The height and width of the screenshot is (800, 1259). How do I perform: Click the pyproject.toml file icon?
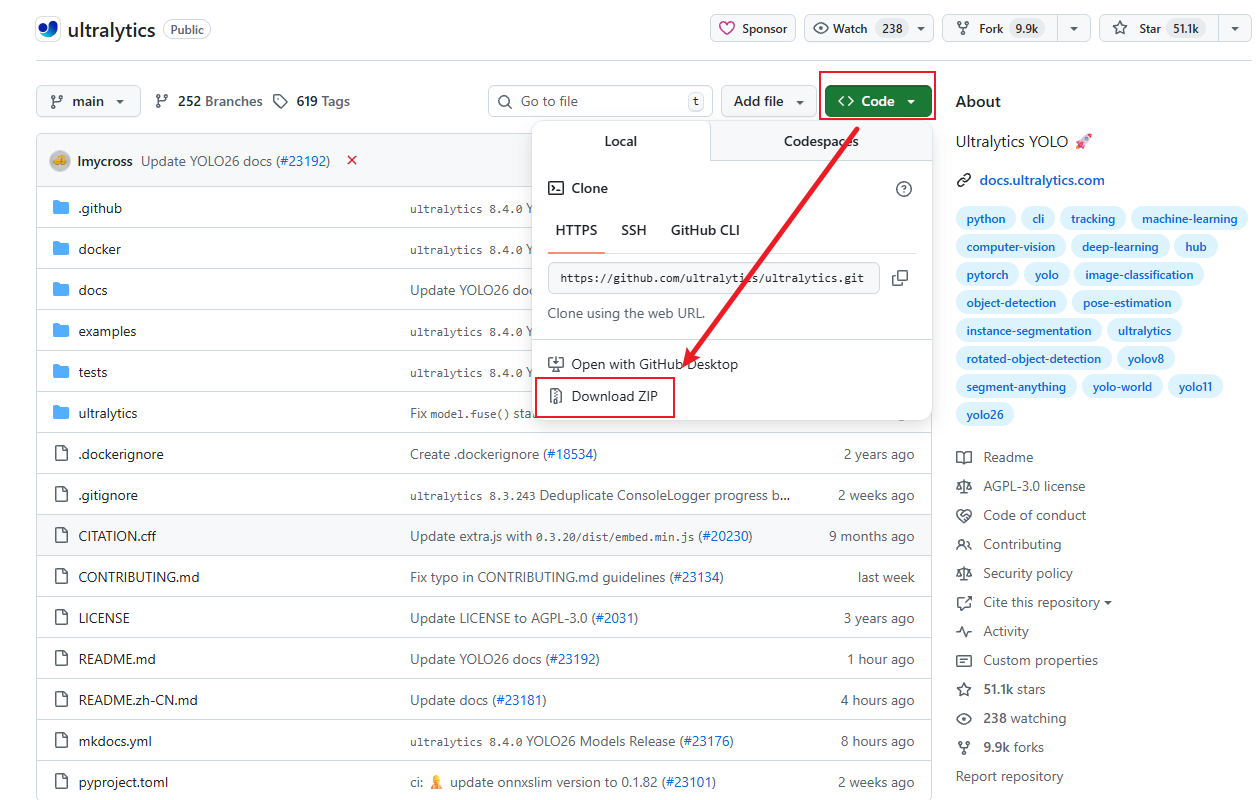[61, 782]
